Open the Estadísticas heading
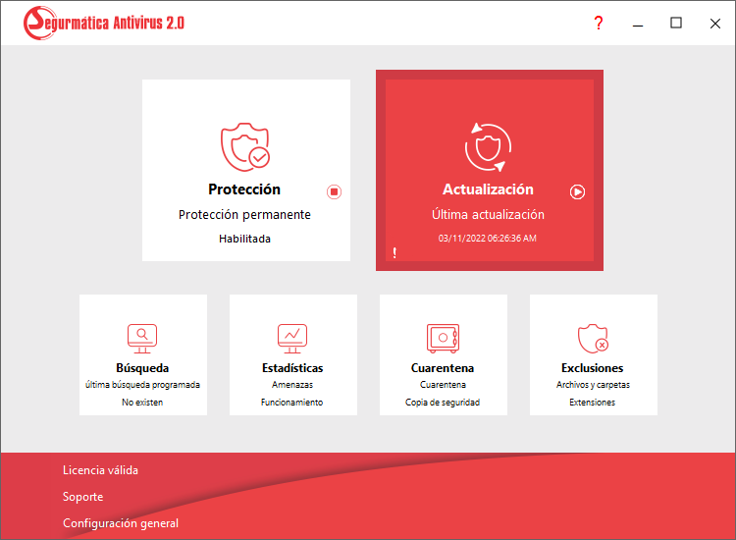 pyautogui.click(x=292, y=368)
